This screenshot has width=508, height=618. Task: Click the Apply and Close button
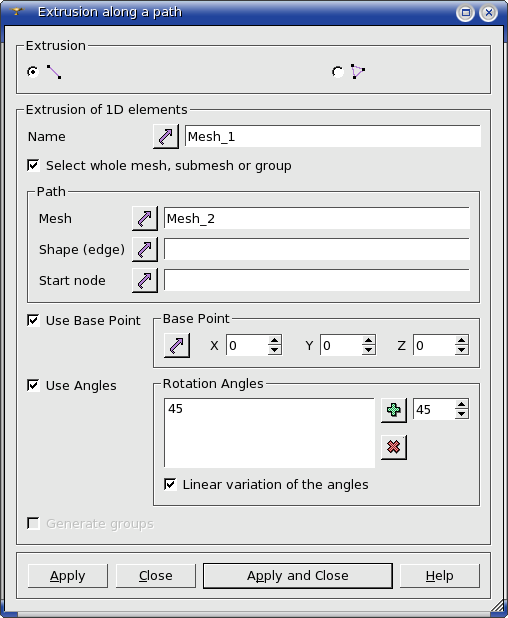click(298, 575)
